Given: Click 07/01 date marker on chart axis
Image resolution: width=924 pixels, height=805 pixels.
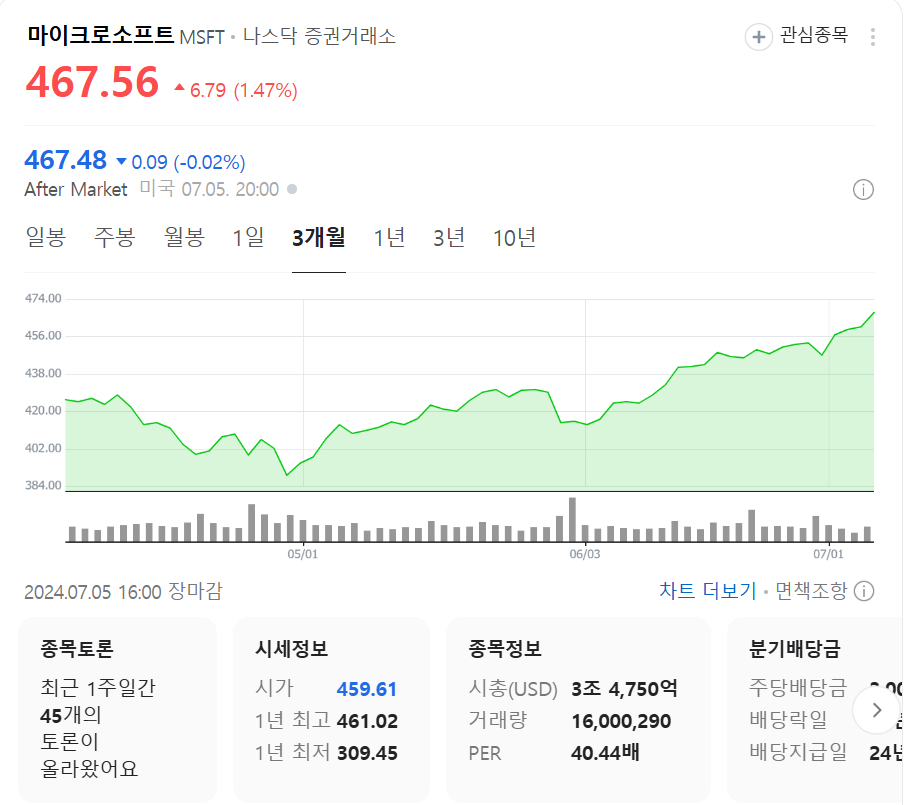Looking at the screenshot, I should (x=829, y=554).
